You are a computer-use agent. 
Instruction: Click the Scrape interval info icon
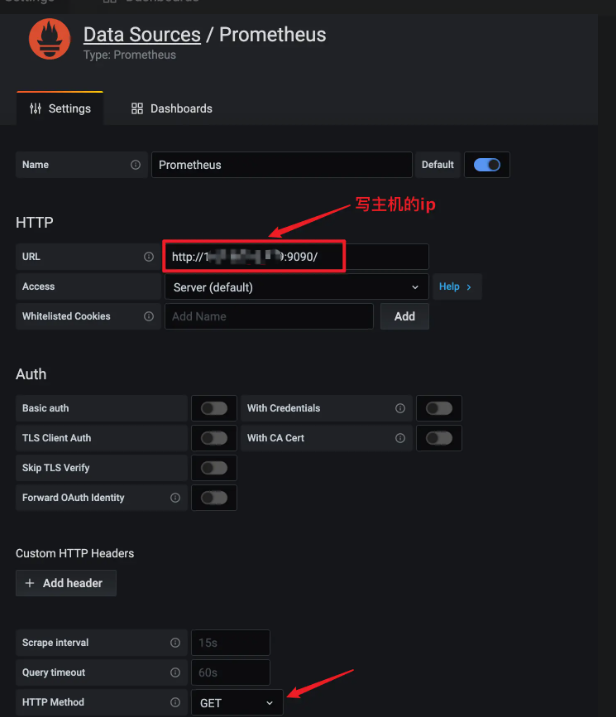pos(175,643)
